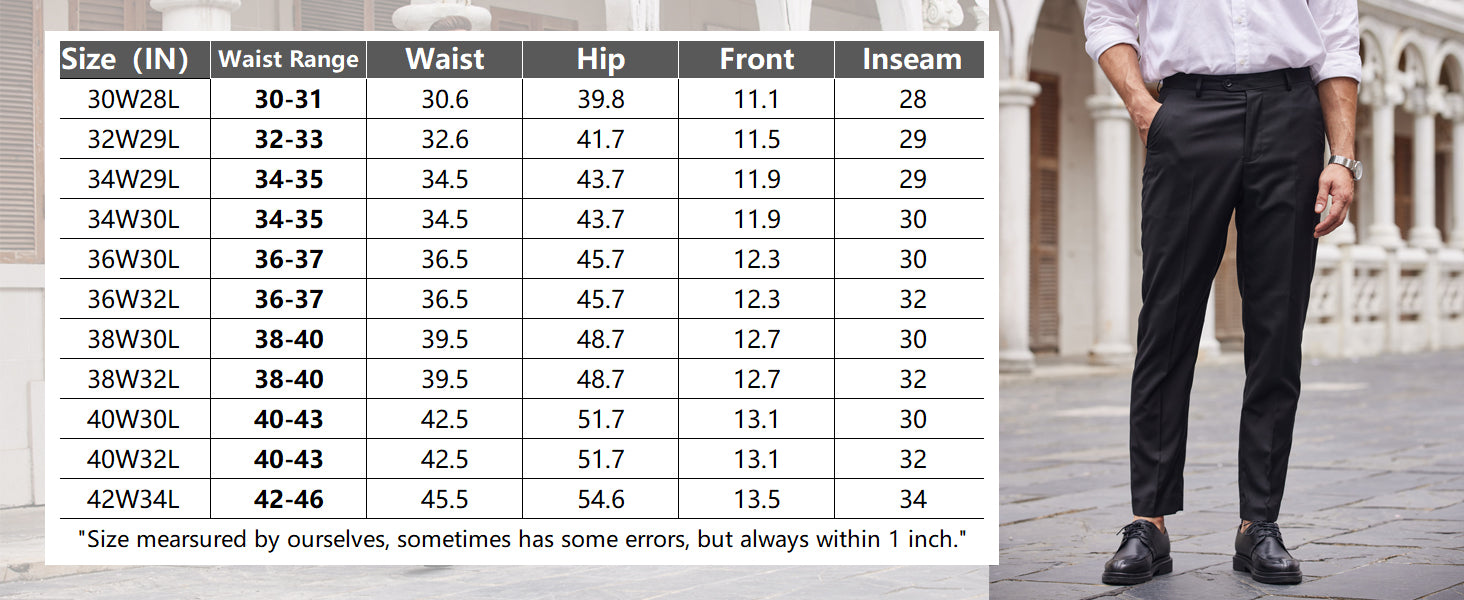Viewport: 1464px width, 600px height.
Task: Pick the 38W30L size label
Action: [x=133, y=340]
